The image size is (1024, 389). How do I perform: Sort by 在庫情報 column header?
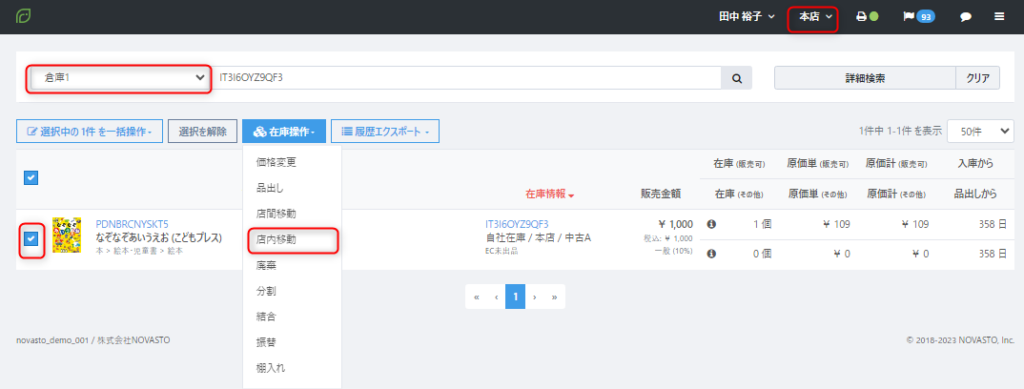549,194
